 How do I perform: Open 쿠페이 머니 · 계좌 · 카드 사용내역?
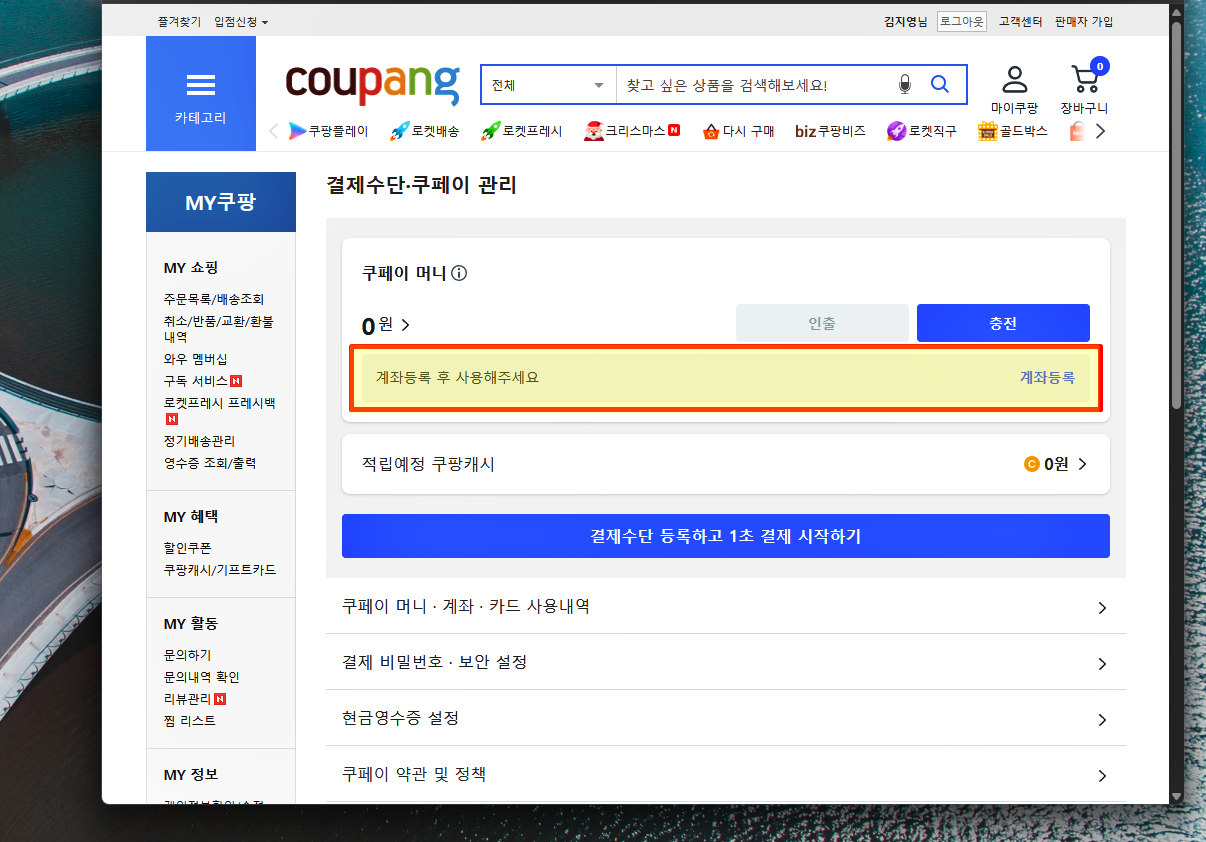pyautogui.click(x=726, y=606)
